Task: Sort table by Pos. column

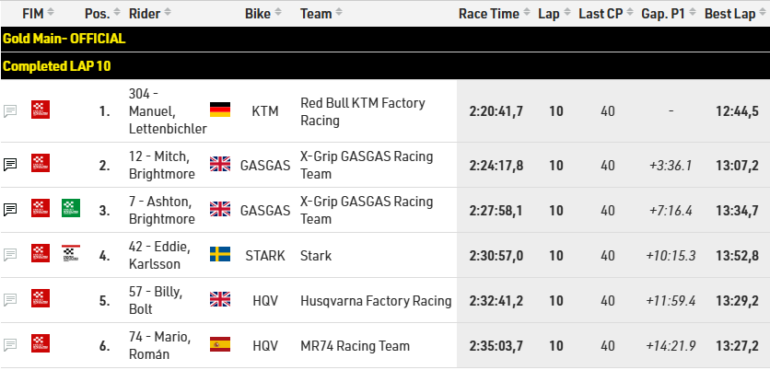Action: coord(102,13)
